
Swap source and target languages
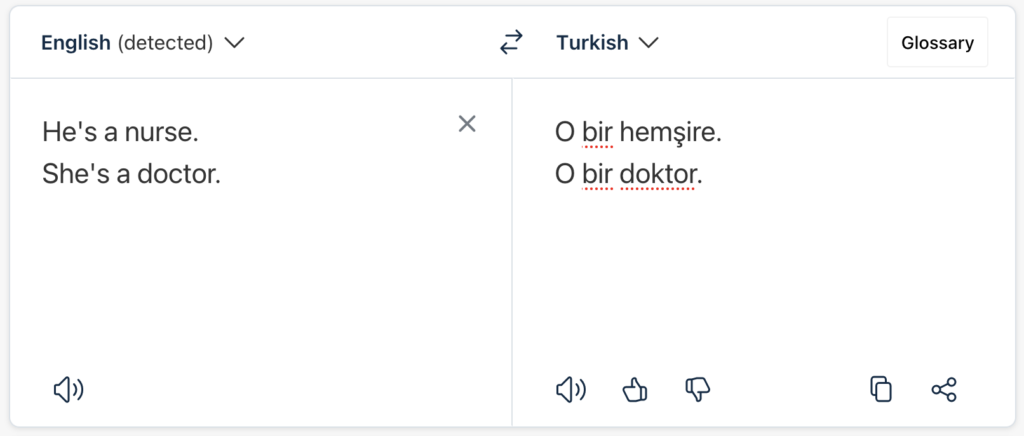coord(511,42)
